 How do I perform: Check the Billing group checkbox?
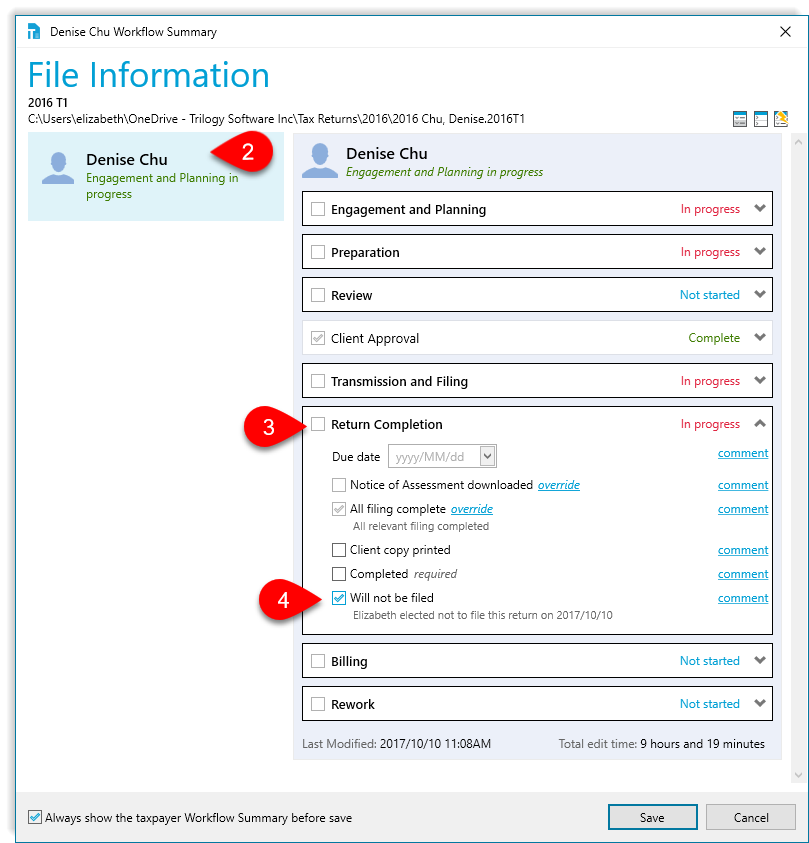click(x=318, y=661)
